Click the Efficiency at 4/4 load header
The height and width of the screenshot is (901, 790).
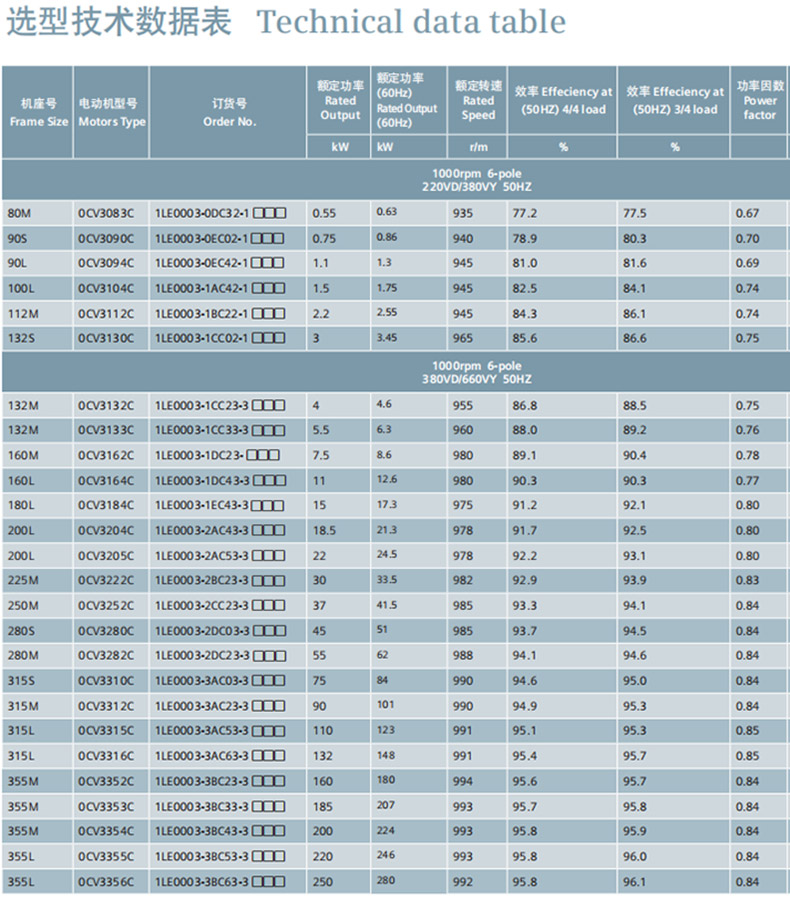[x=561, y=100]
